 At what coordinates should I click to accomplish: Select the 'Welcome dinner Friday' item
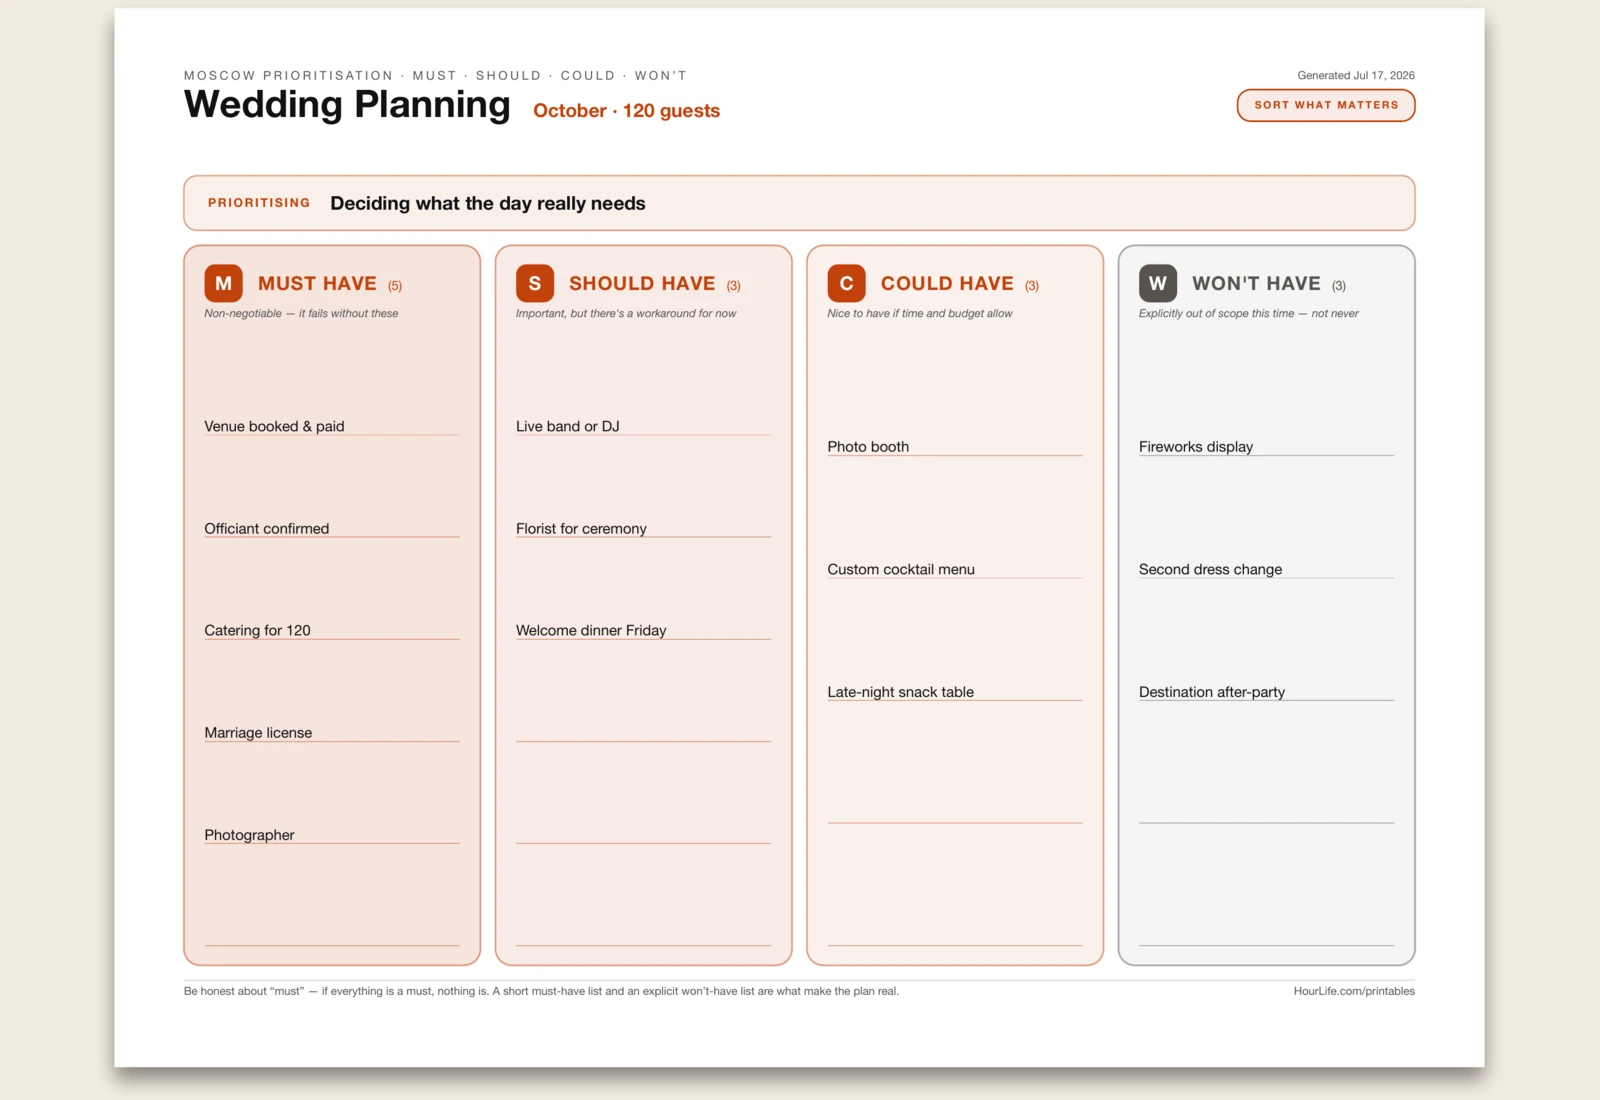coord(591,630)
